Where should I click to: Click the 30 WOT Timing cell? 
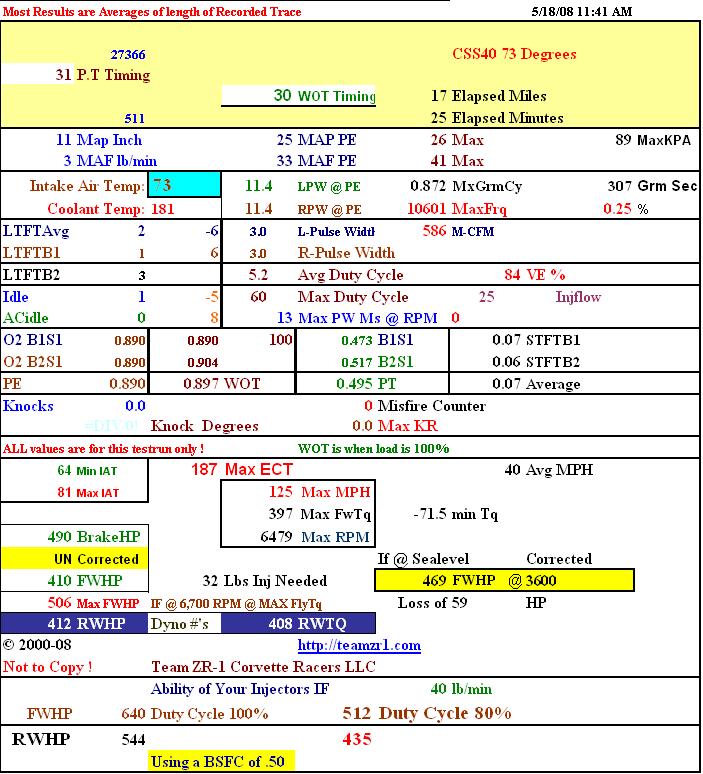(299, 96)
